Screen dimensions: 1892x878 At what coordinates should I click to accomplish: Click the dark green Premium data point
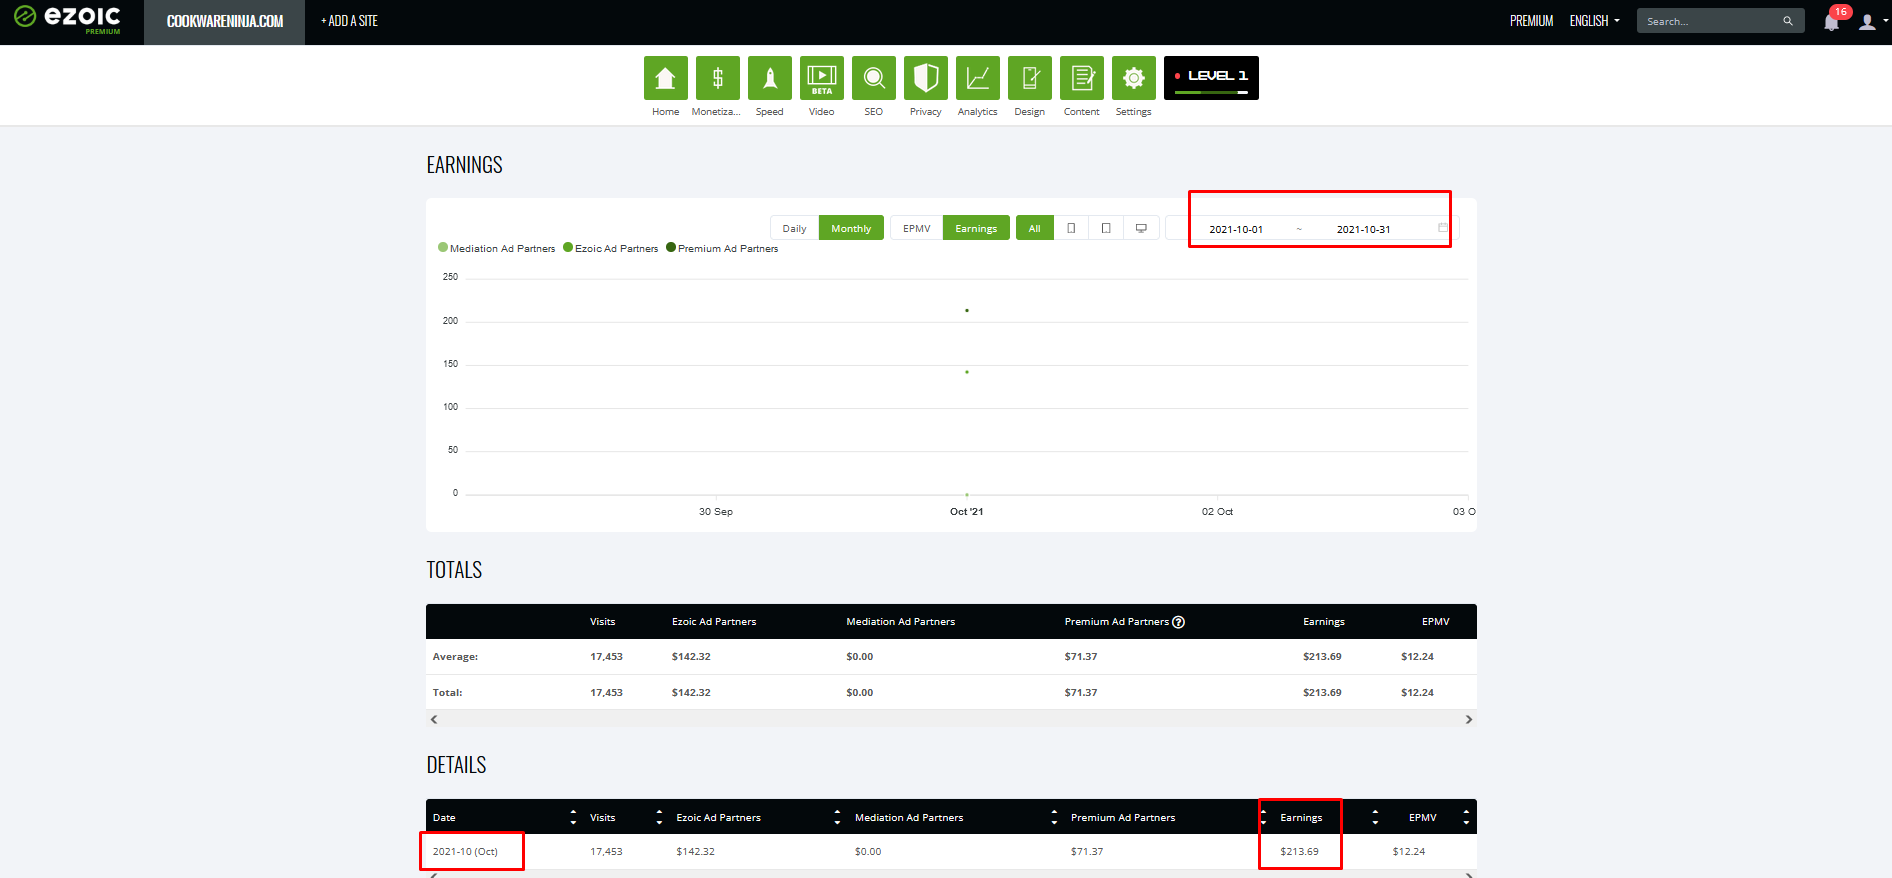click(967, 310)
